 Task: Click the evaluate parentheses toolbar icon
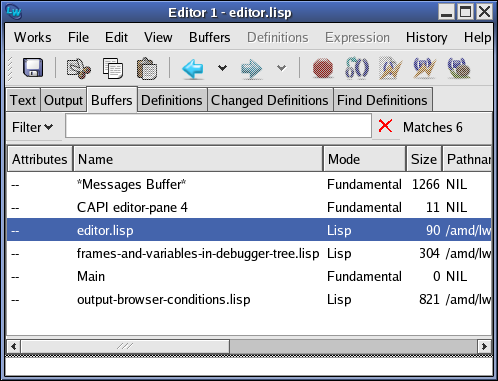click(x=357, y=68)
